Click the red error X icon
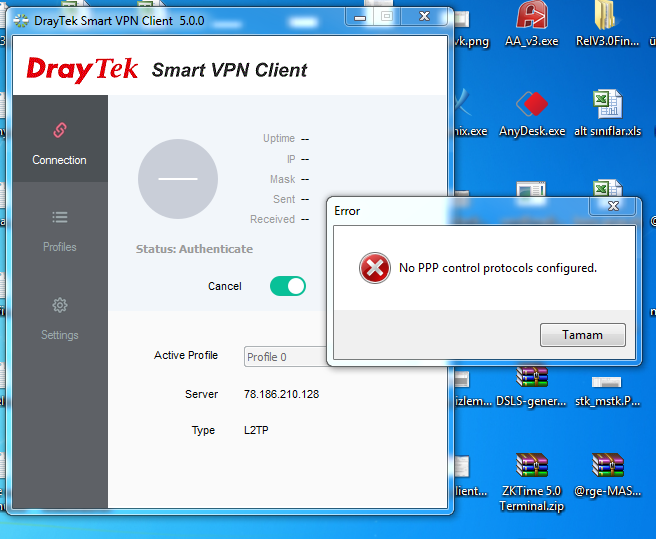Image resolution: width=656 pixels, height=539 pixels. (374, 268)
